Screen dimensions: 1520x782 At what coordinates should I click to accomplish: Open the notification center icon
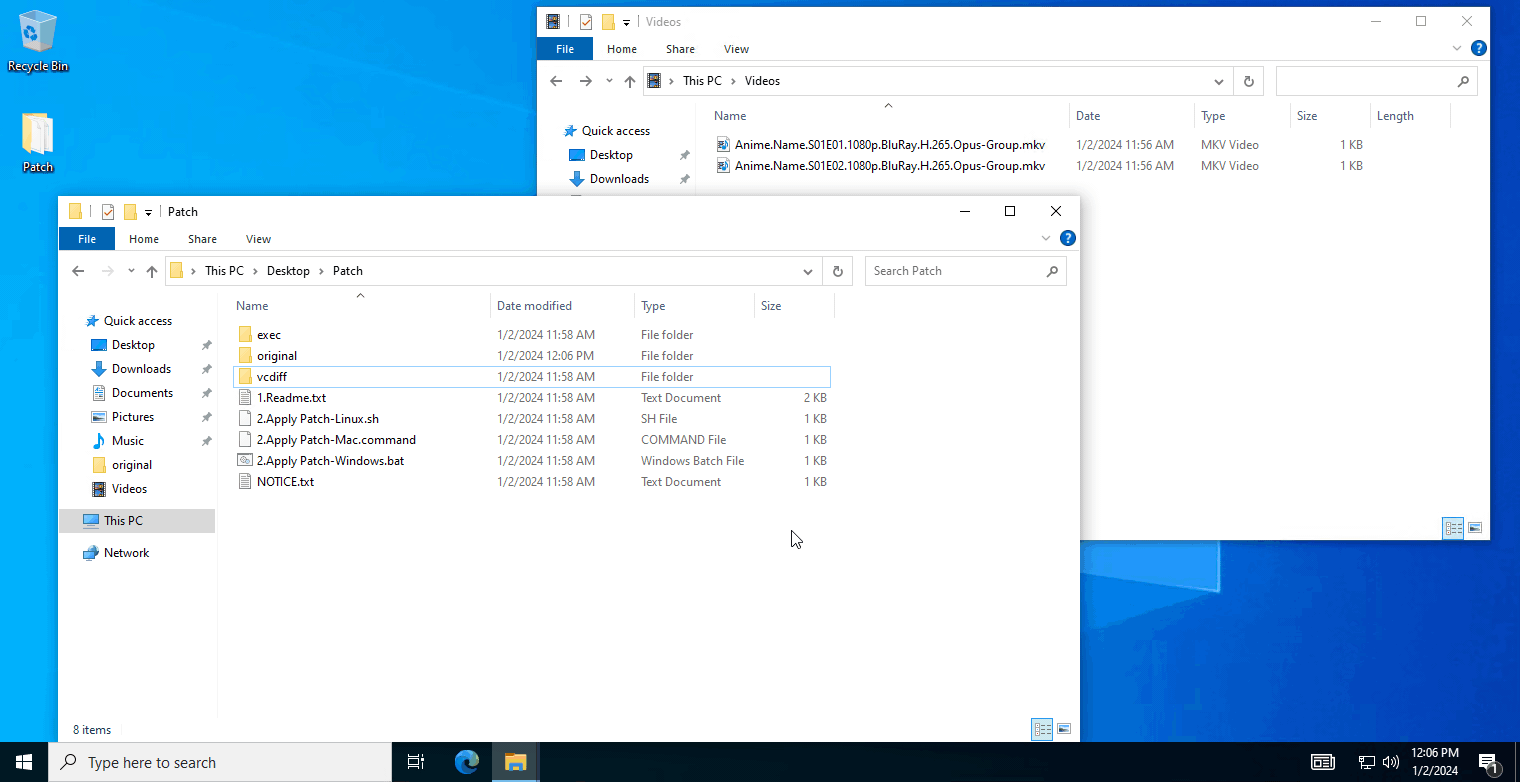point(1488,762)
